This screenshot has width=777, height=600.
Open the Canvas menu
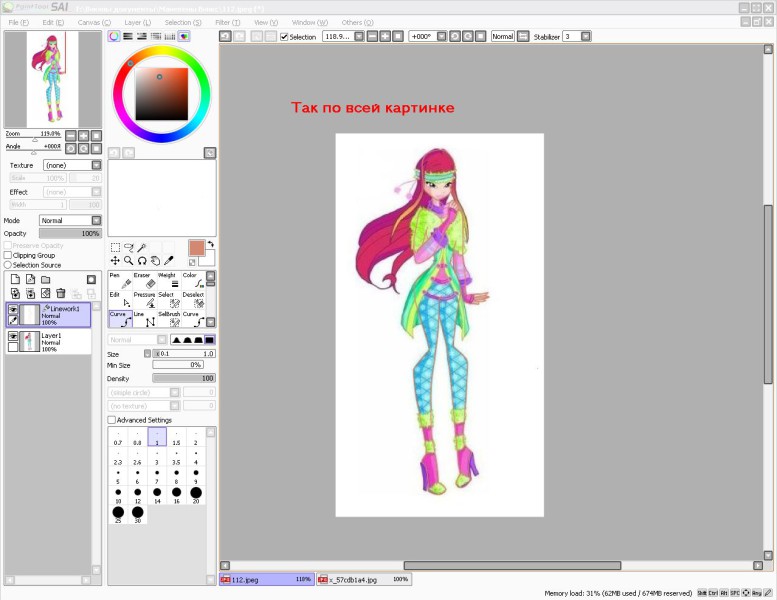pyautogui.click(x=94, y=22)
